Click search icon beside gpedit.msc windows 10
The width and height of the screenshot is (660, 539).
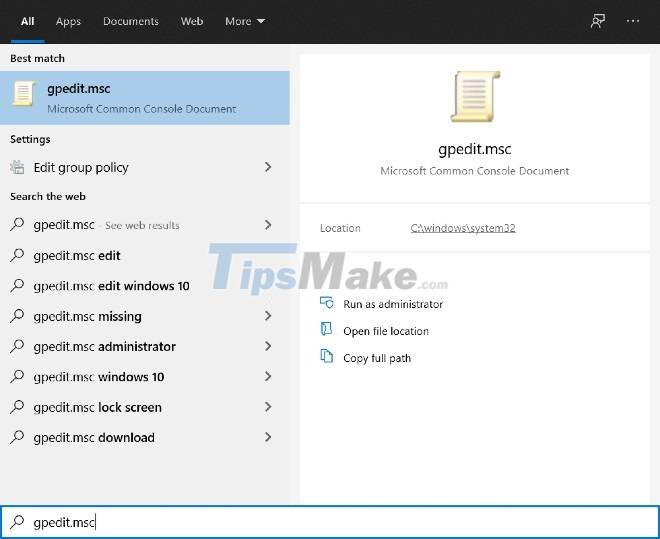point(17,376)
